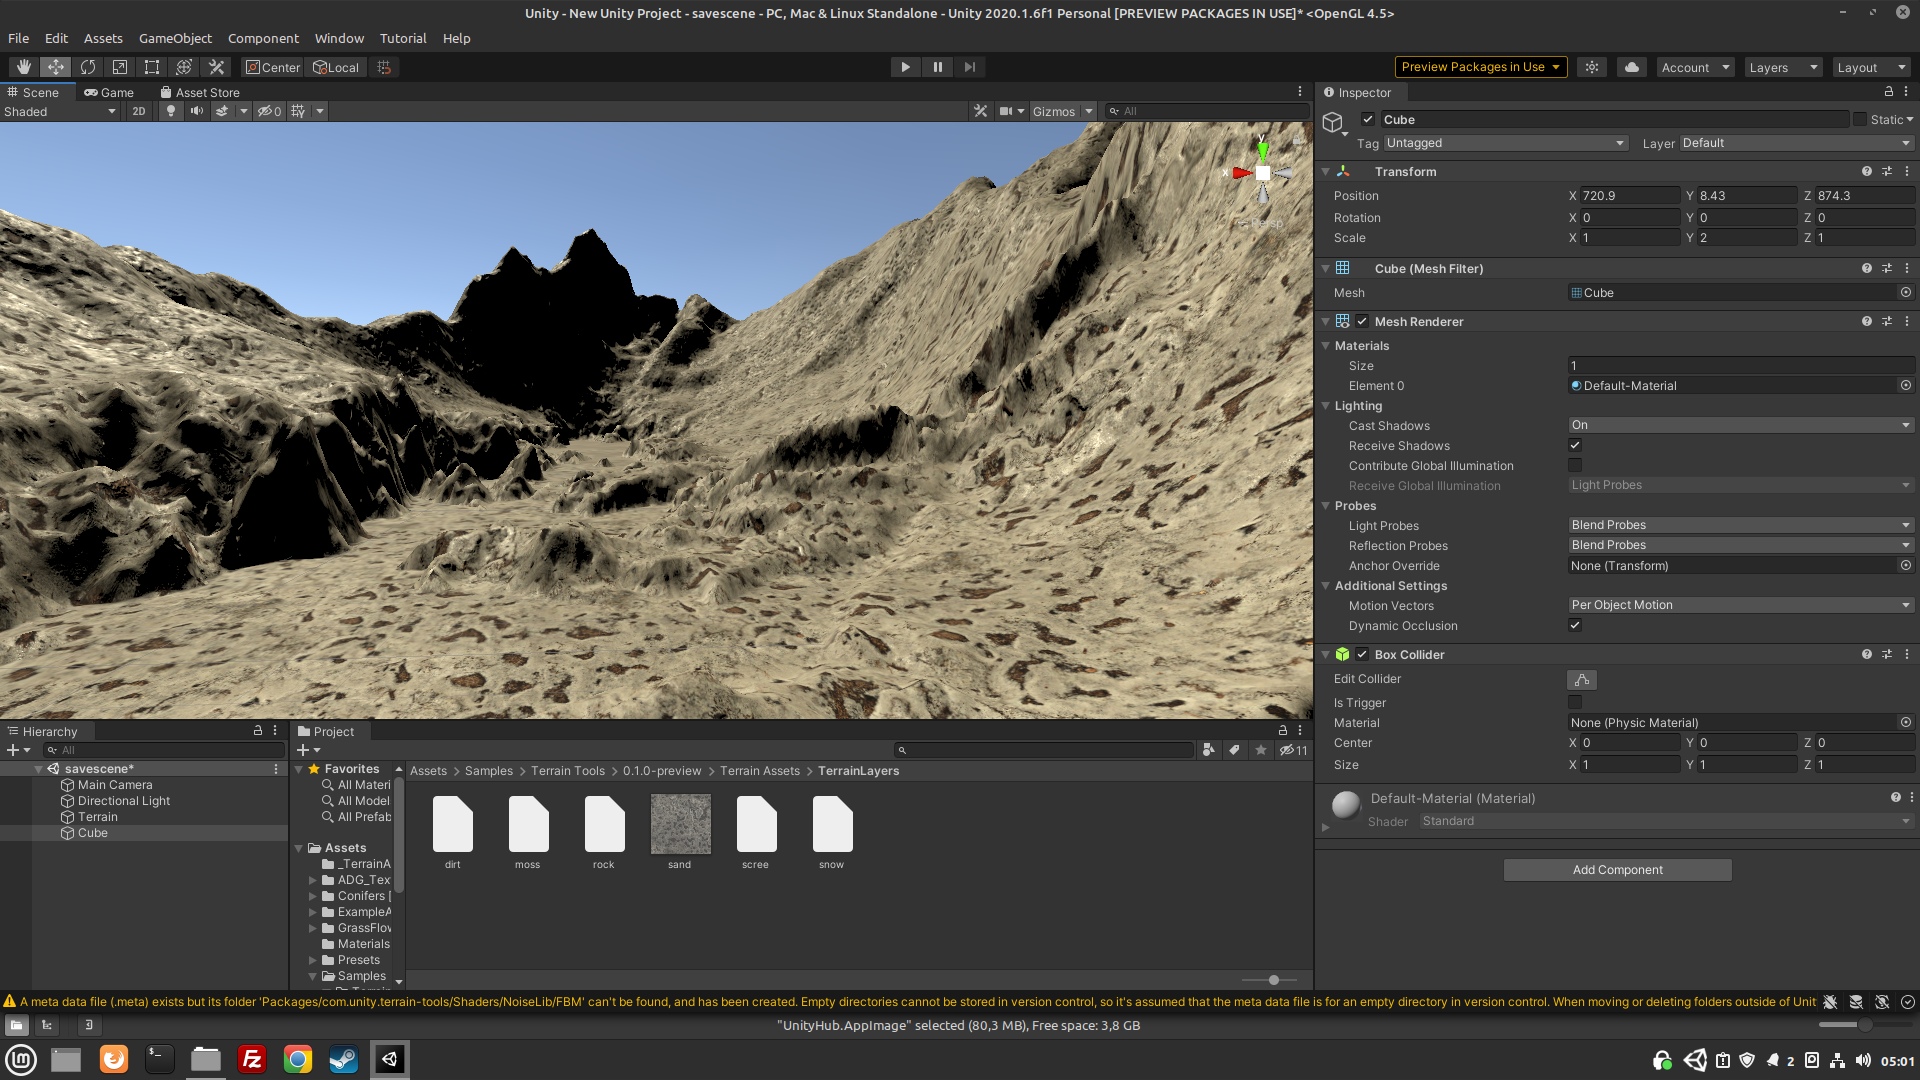Open the Gizmos dropdown arrow
This screenshot has height=1080, width=1920.
click(1088, 111)
